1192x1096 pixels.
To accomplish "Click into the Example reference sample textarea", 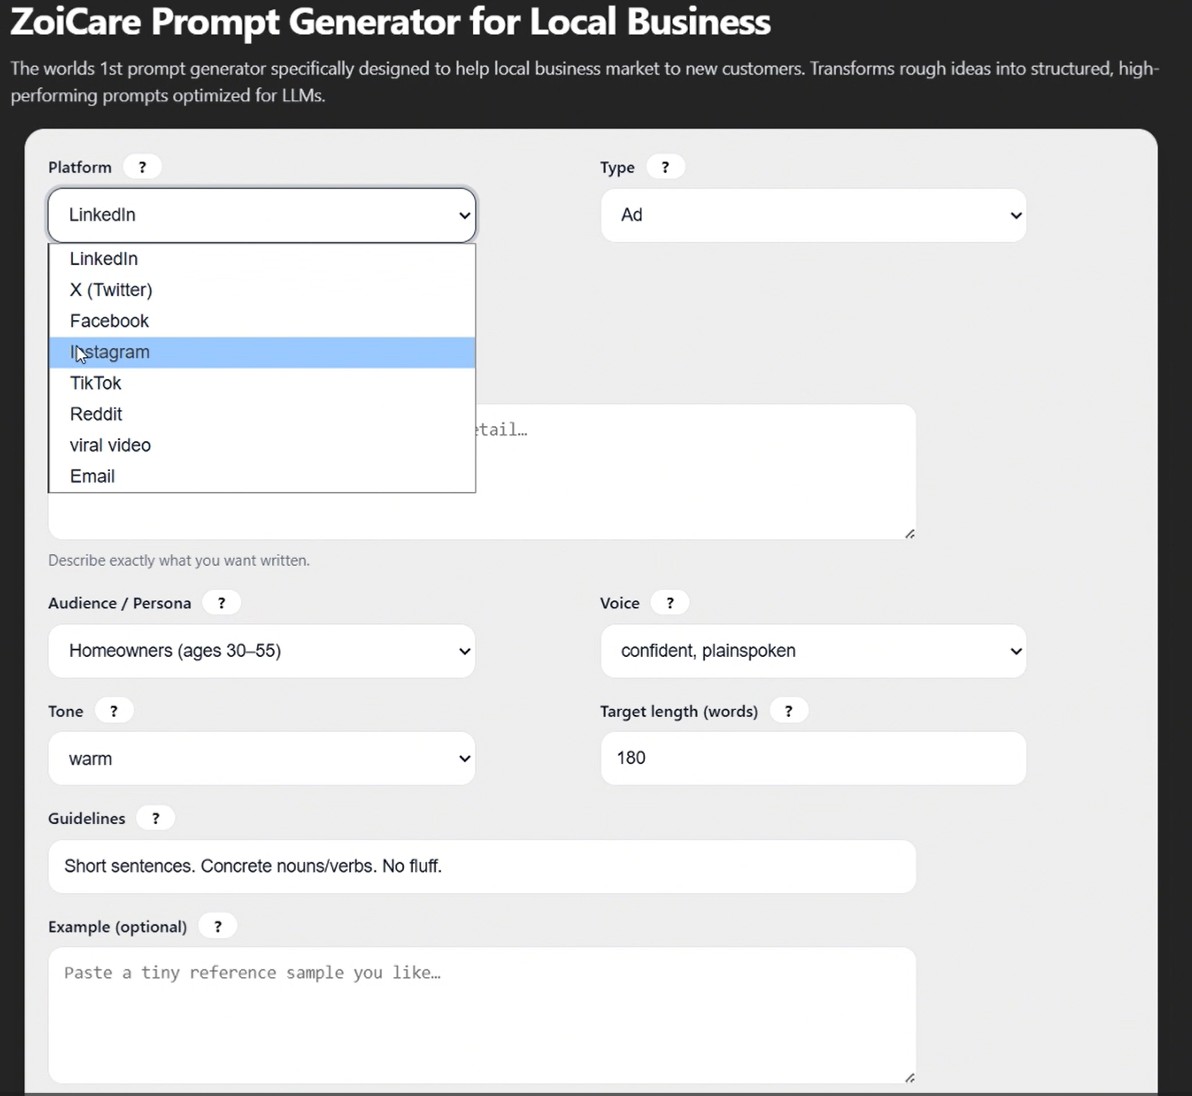I will tap(481, 1015).
